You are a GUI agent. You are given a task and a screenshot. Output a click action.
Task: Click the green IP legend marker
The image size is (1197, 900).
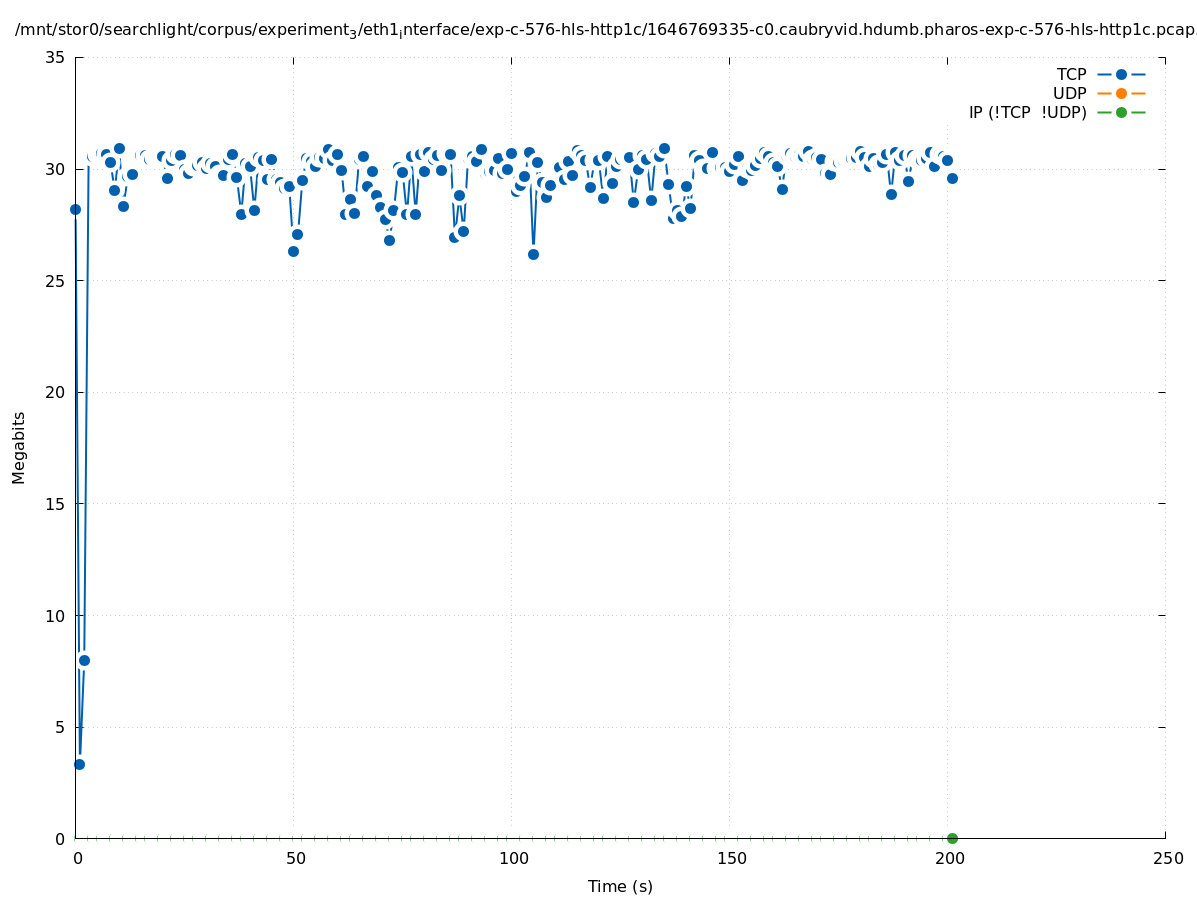(1121, 113)
